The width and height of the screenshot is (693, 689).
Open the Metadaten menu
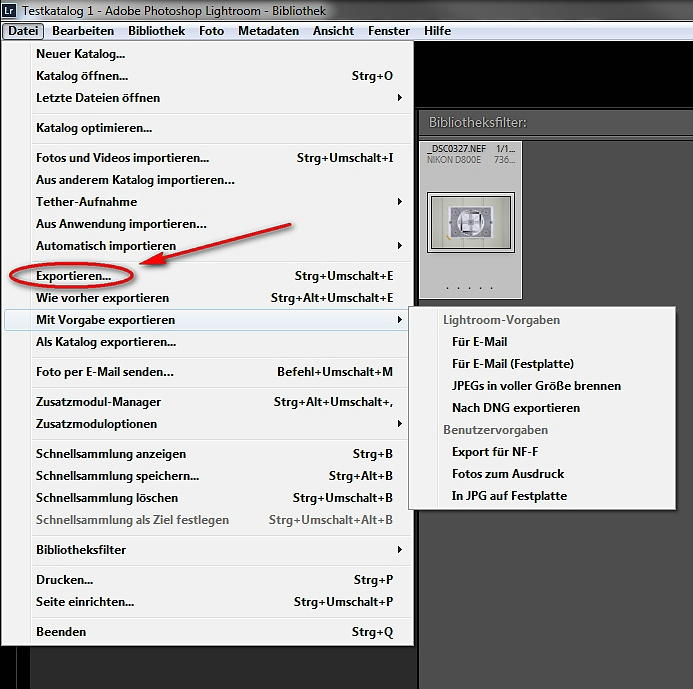[268, 31]
